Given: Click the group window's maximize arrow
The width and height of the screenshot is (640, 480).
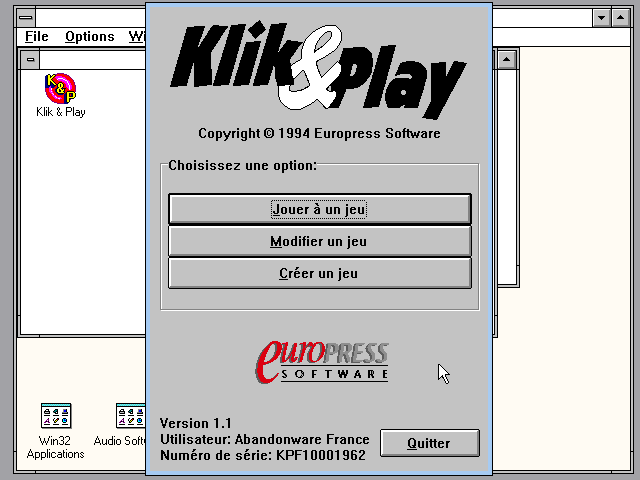Looking at the screenshot, I should (507, 60).
